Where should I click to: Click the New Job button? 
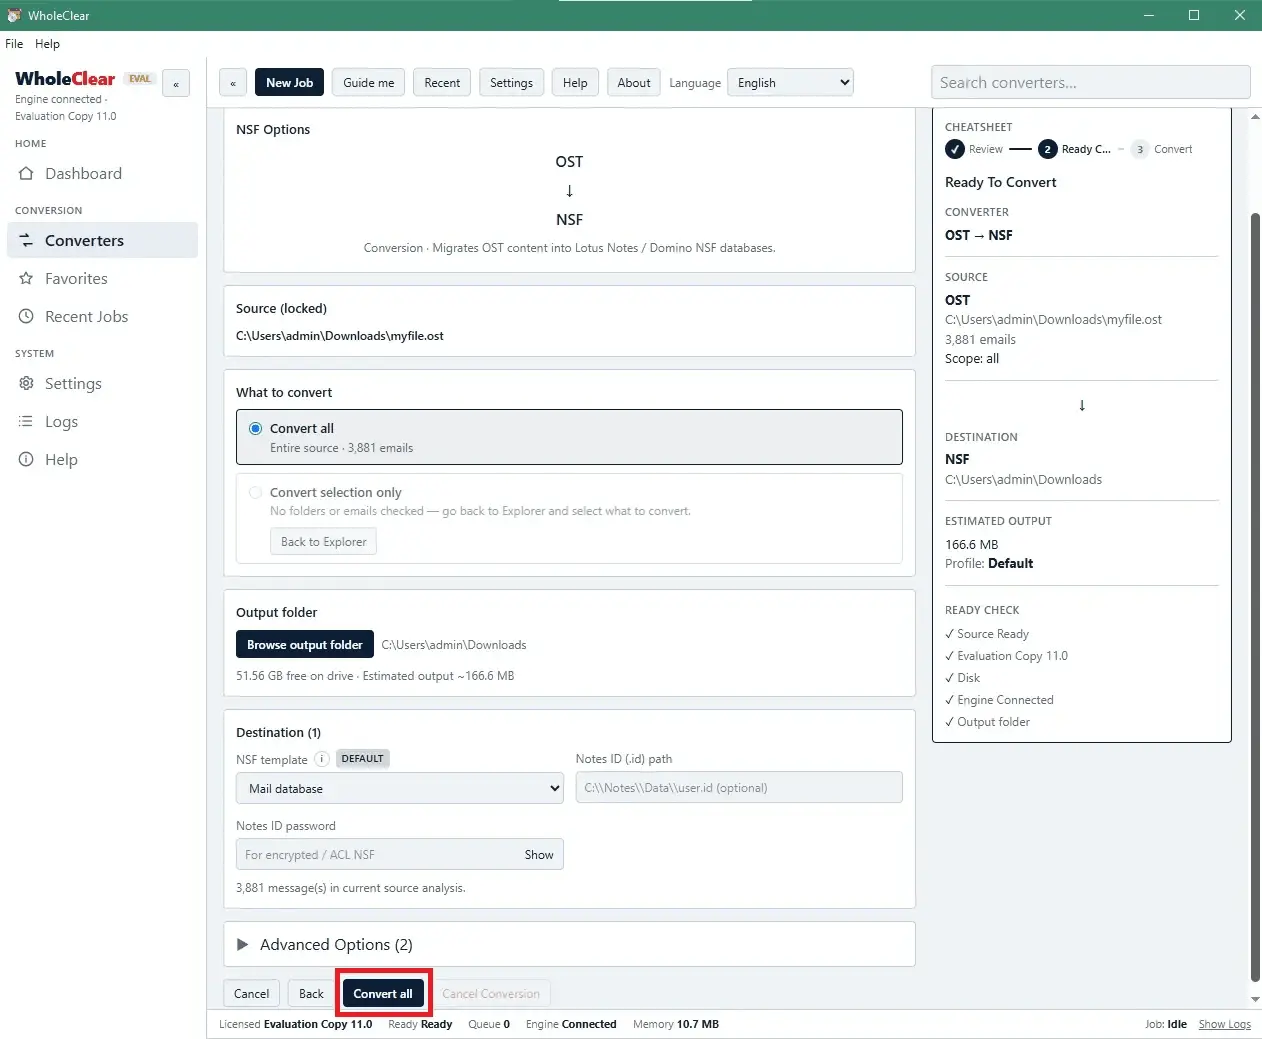[289, 83]
